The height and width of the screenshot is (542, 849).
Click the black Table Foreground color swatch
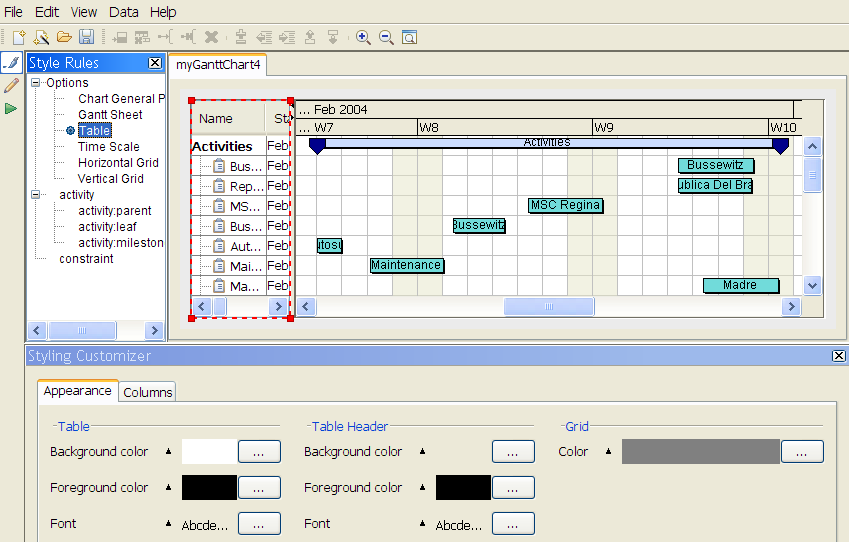tap(209, 488)
